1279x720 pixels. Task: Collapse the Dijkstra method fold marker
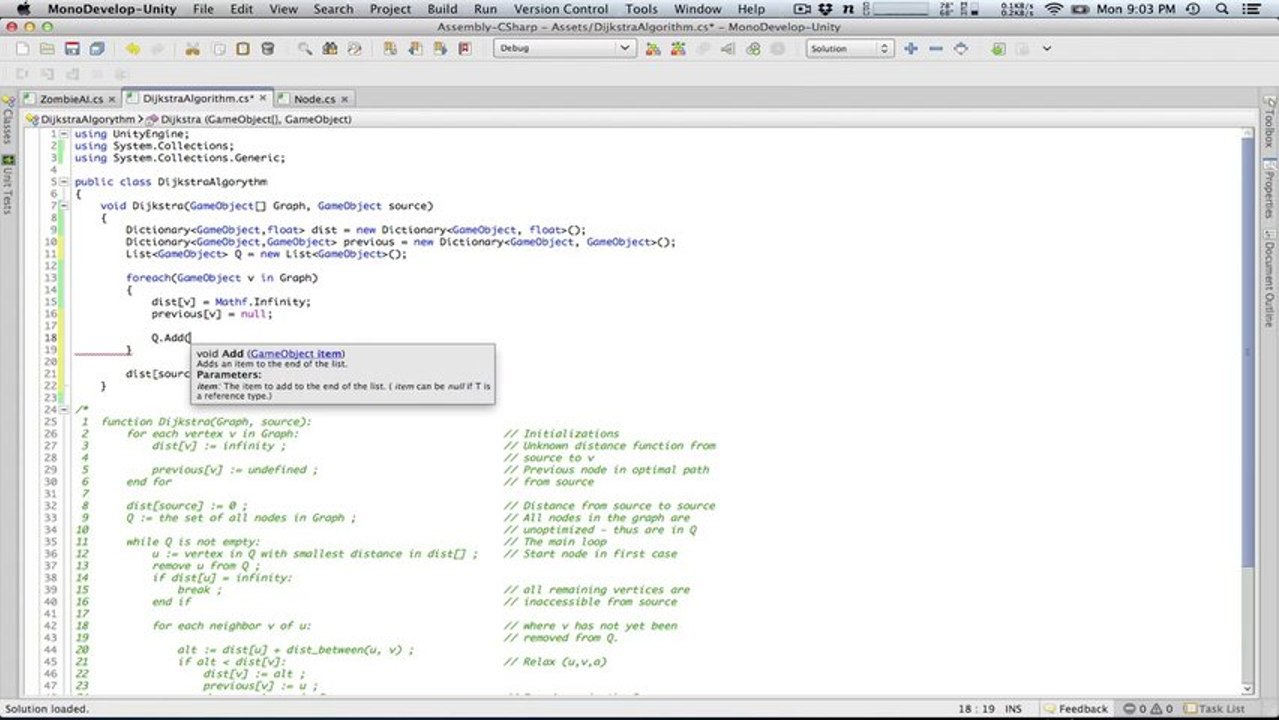point(65,206)
